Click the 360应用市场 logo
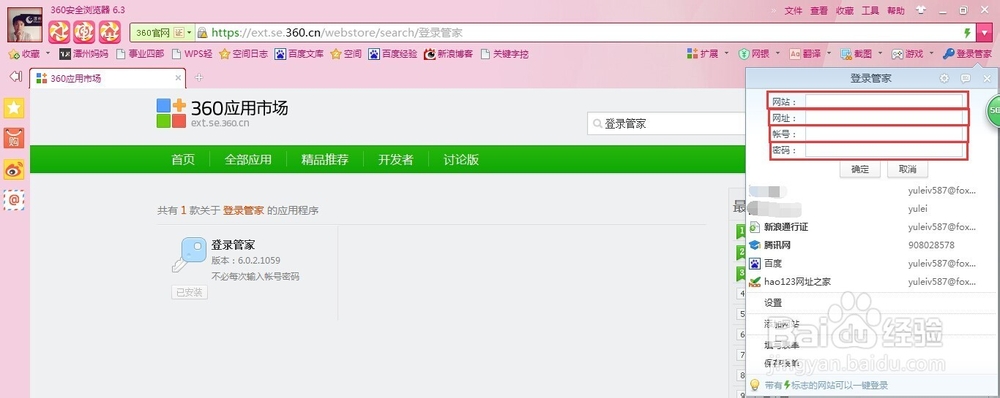The width and height of the screenshot is (1000, 398). pos(222,113)
